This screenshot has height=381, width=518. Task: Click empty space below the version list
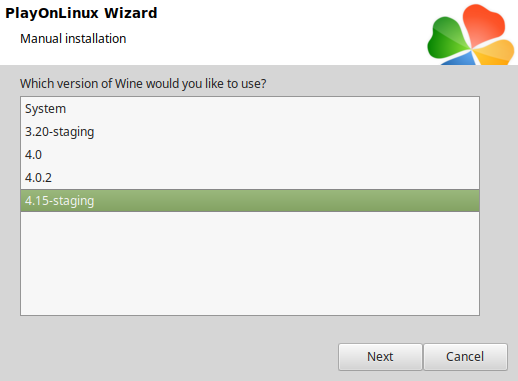[x=250, y=263]
